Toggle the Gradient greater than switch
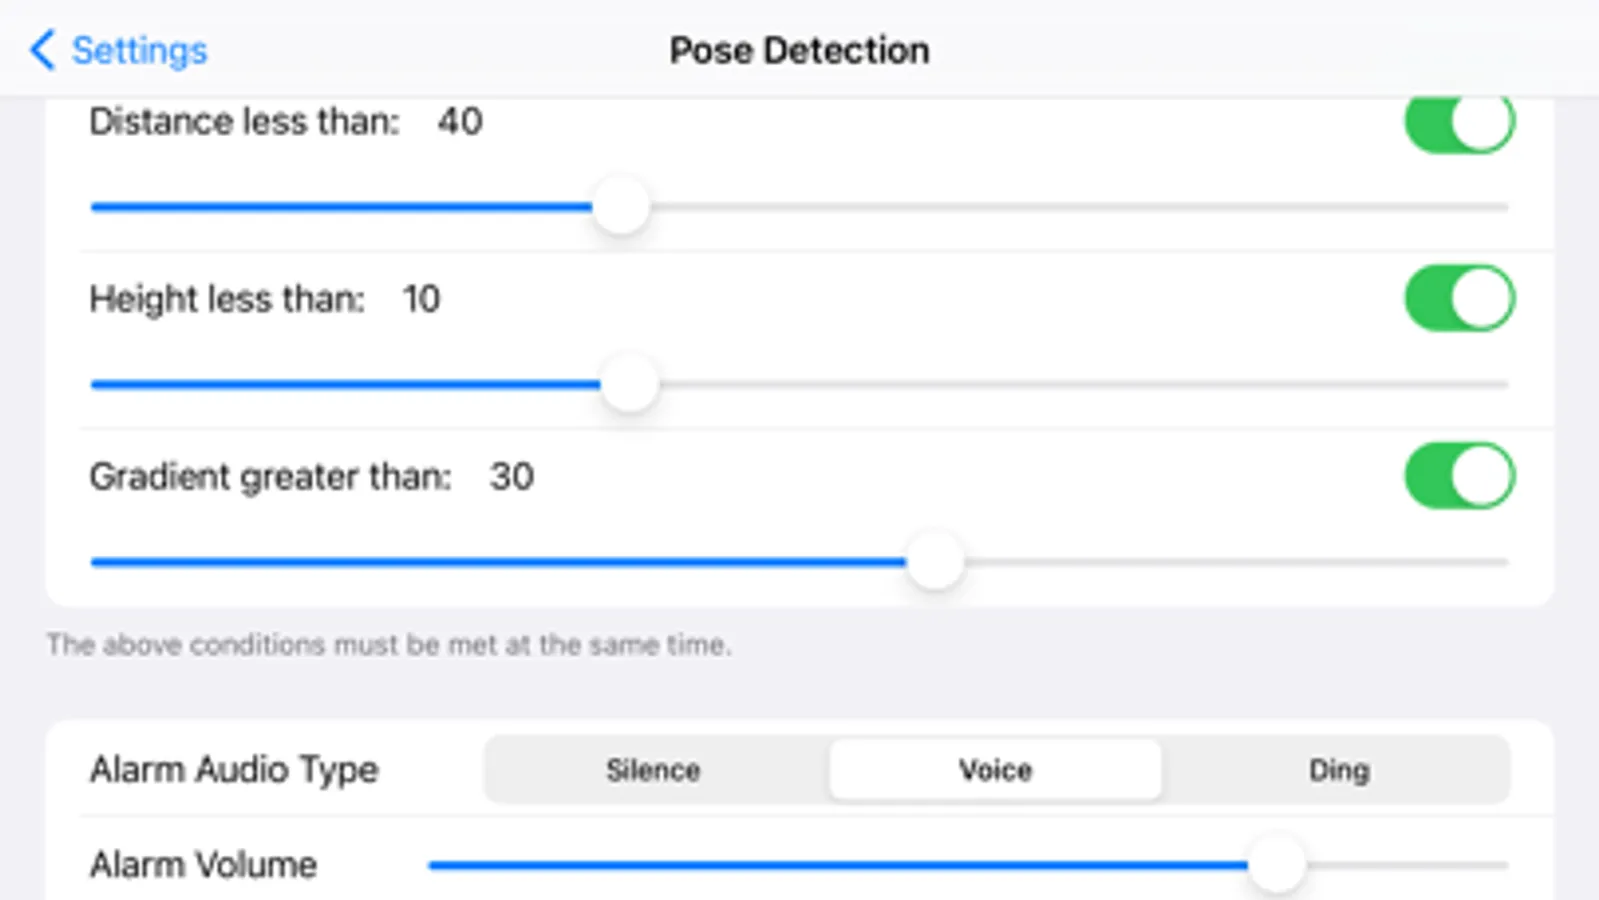This screenshot has width=1599, height=900. (x=1459, y=476)
